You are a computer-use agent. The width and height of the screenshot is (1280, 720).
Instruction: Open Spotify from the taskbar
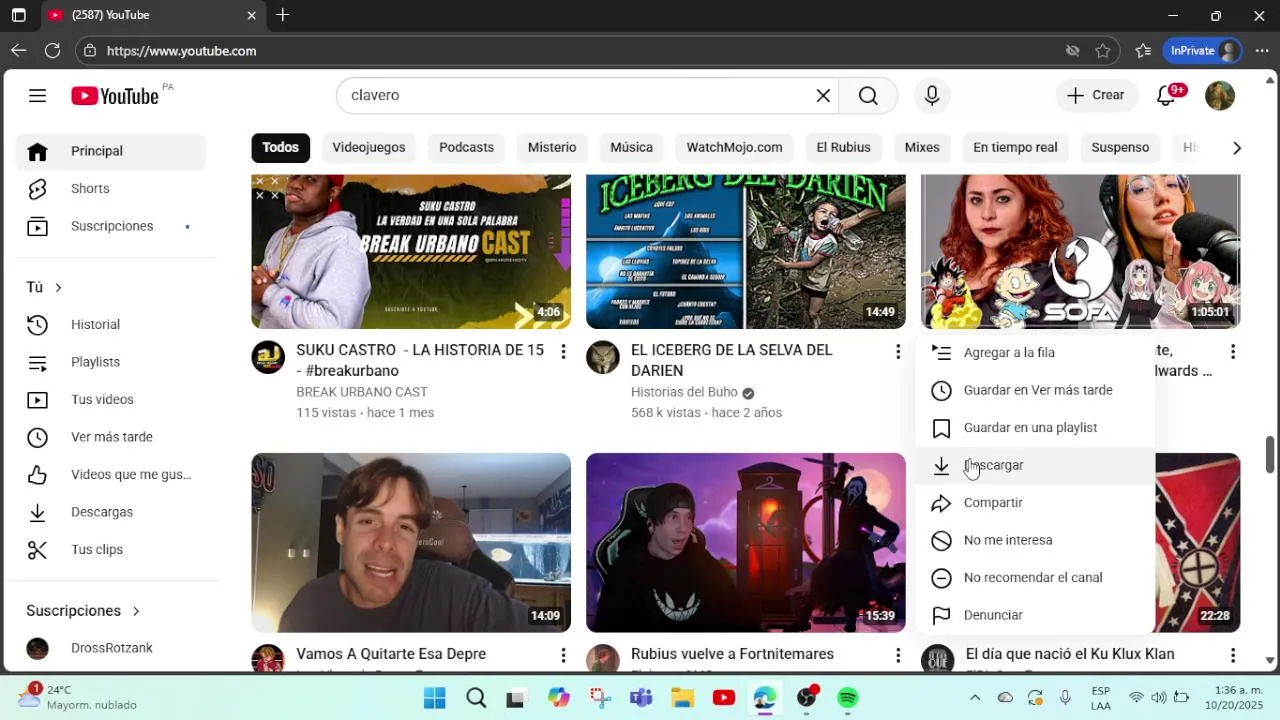848,698
